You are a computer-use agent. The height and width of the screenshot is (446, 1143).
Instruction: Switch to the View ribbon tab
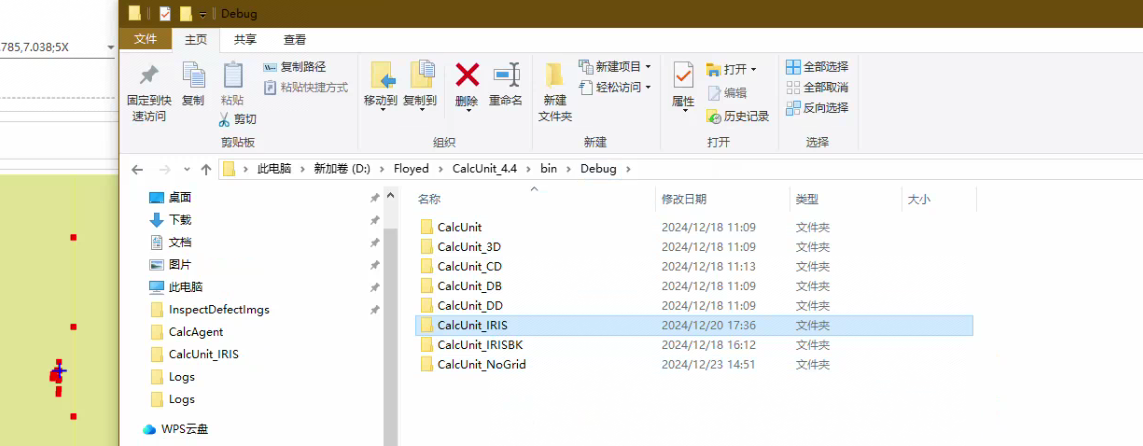(295, 39)
